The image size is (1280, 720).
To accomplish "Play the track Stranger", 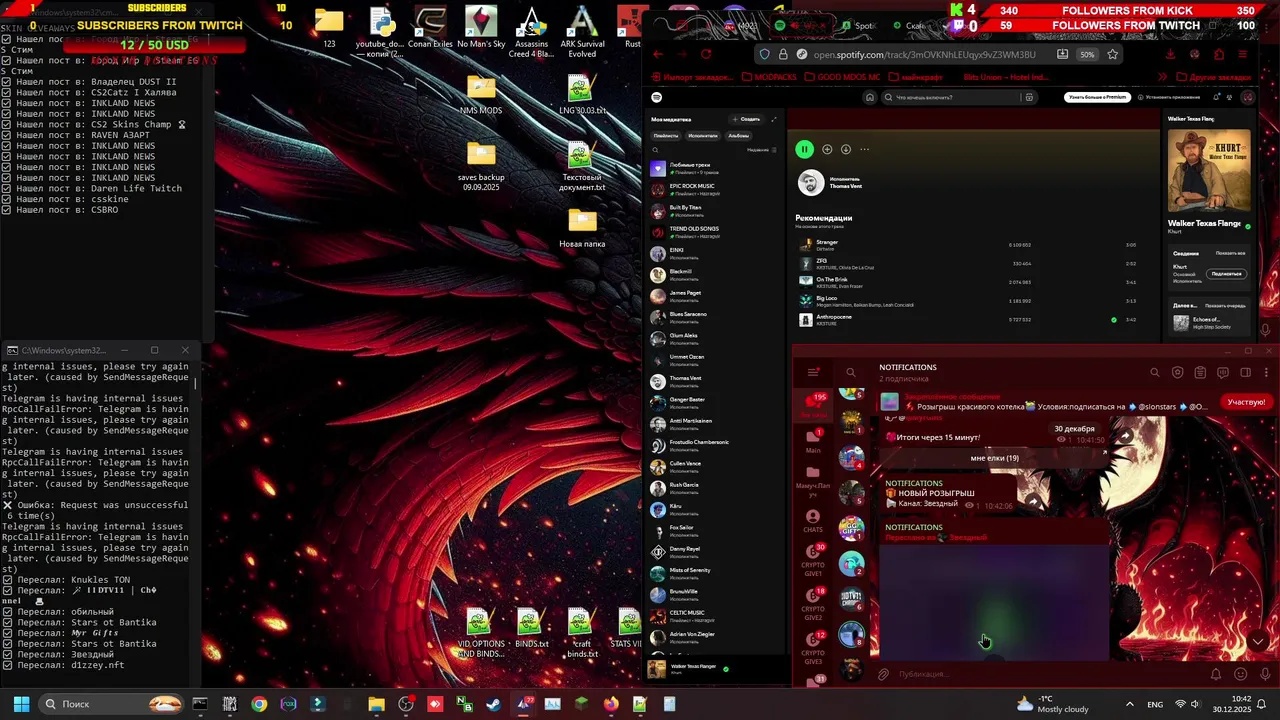I will pyautogui.click(x=827, y=242).
